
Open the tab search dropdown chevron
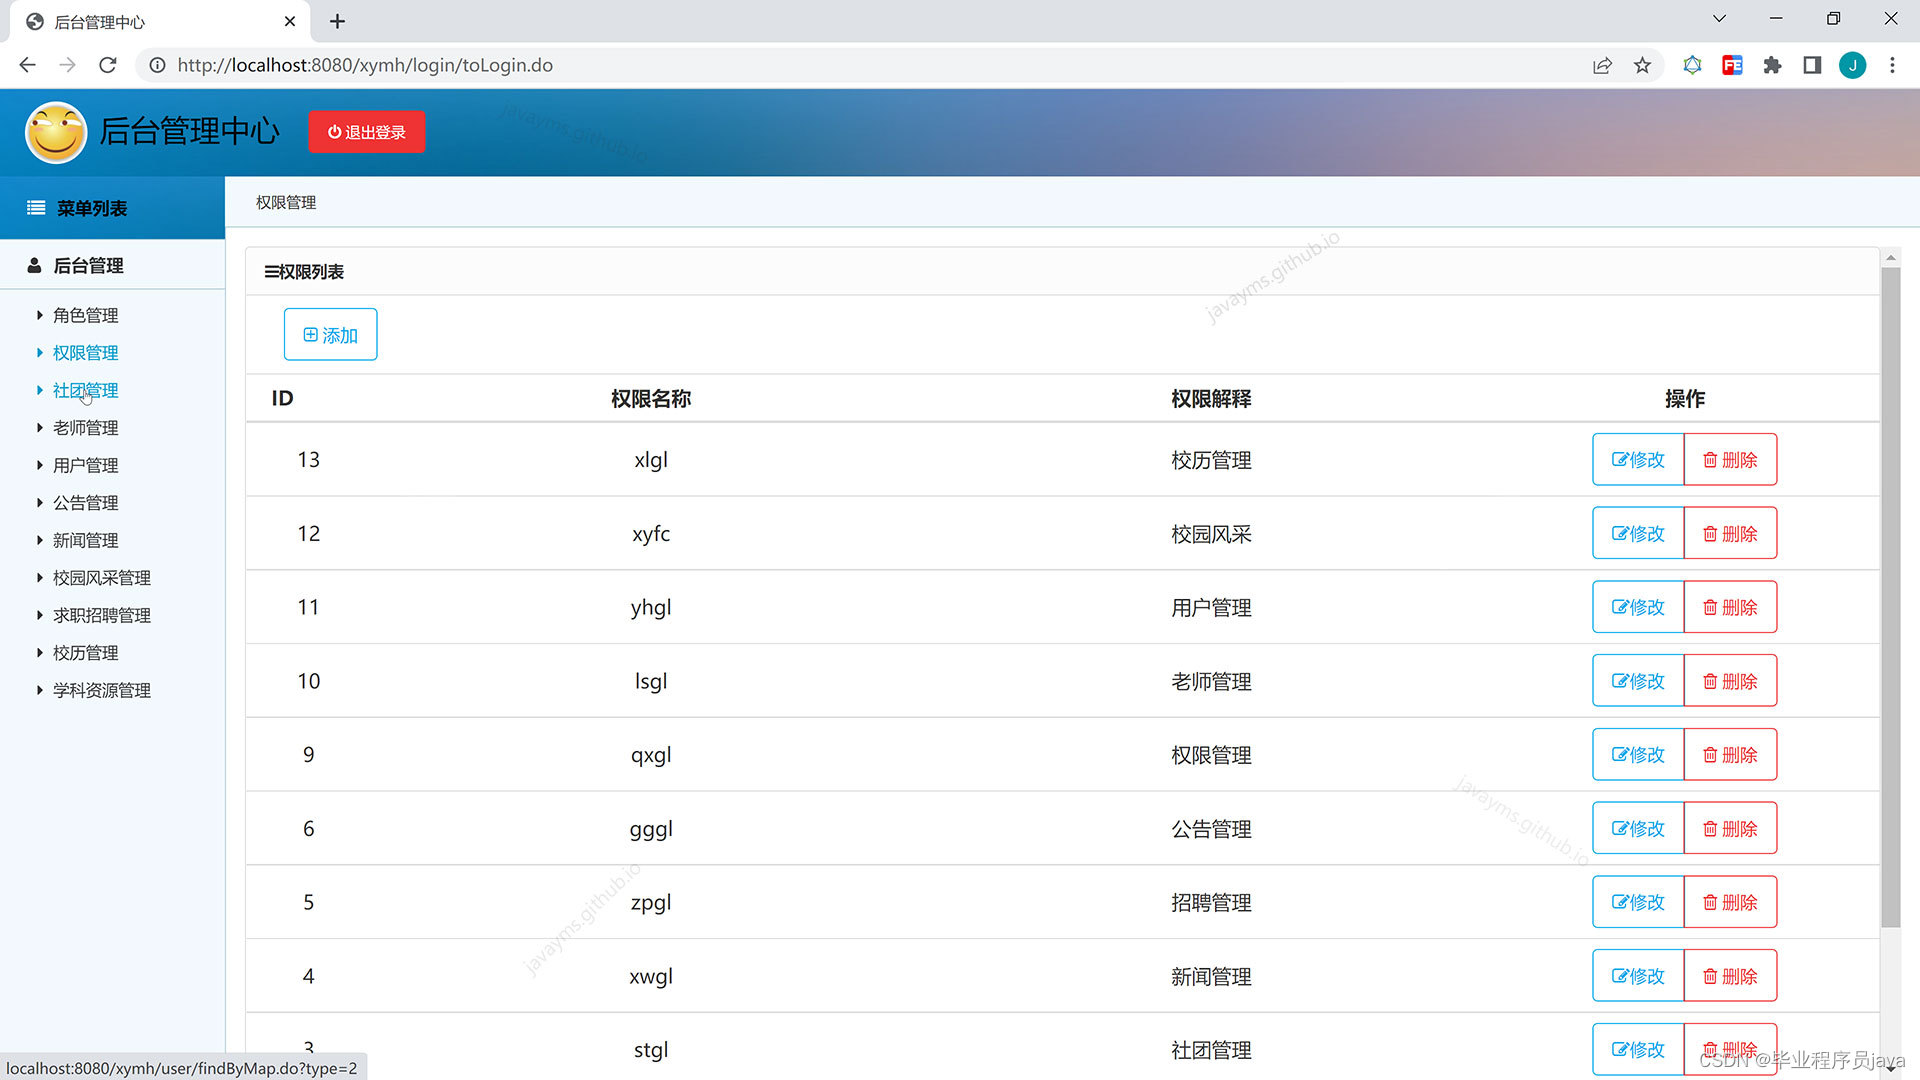1719,18
